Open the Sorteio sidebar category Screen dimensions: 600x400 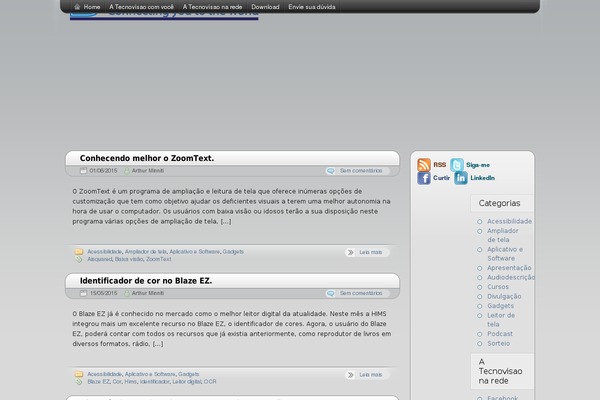[x=498, y=343]
